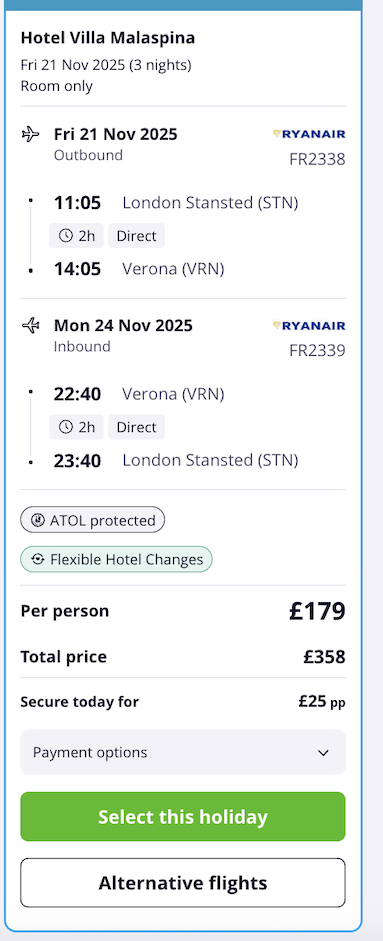Click the Payment options chevron arrow
Image resolution: width=383 pixels, height=941 pixels.
(x=324, y=753)
